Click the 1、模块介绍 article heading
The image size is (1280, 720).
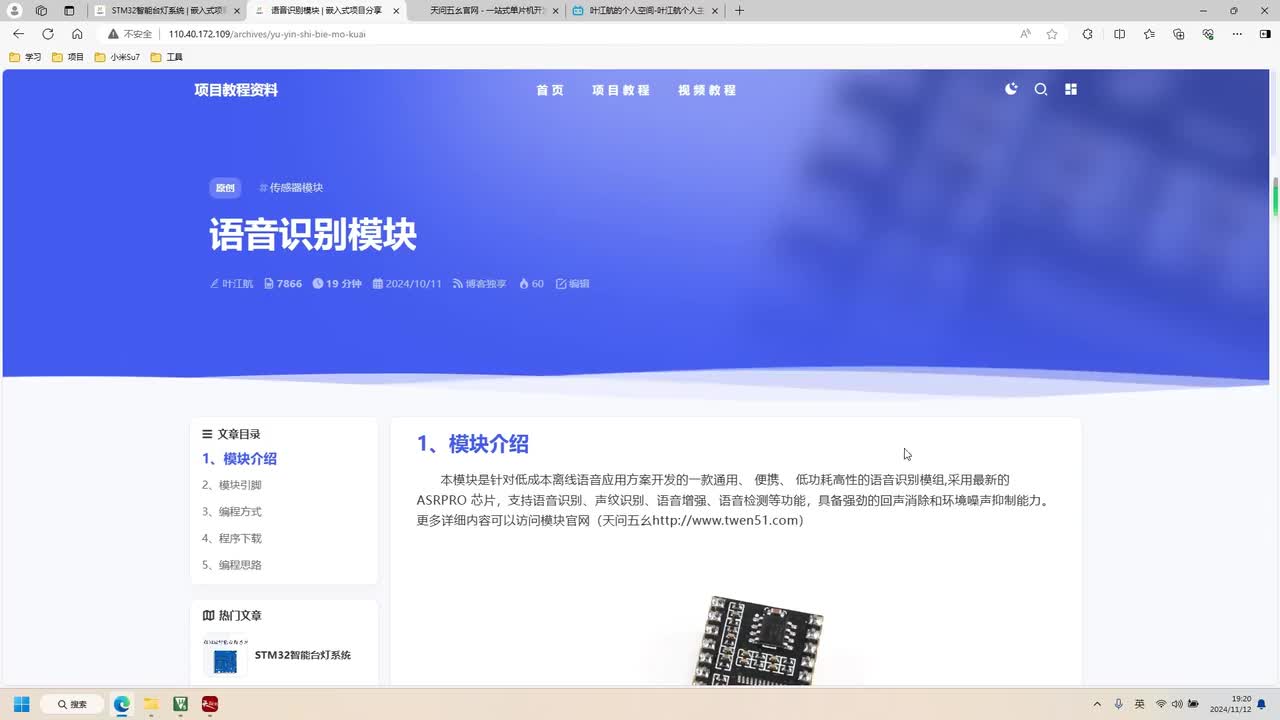(x=473, y=444)
